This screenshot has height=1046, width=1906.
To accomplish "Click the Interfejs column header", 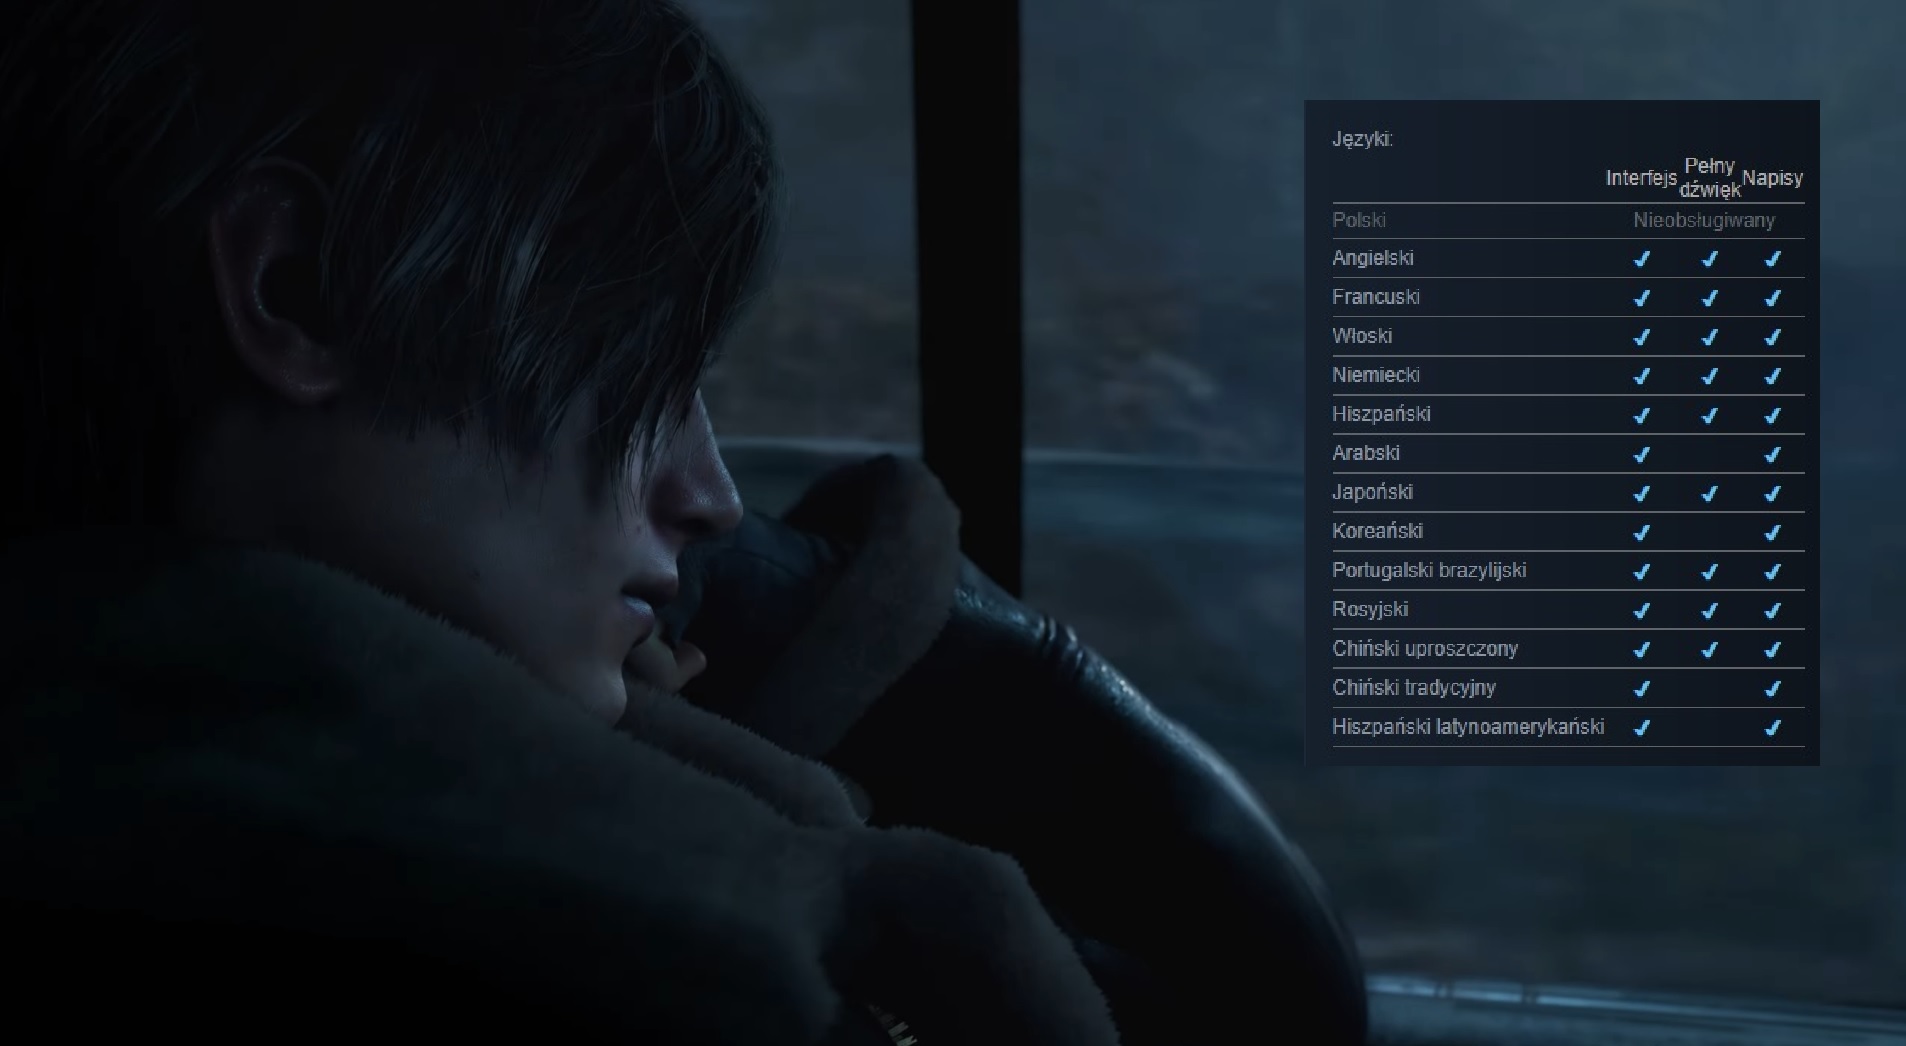I will [x=1640, y=178].
